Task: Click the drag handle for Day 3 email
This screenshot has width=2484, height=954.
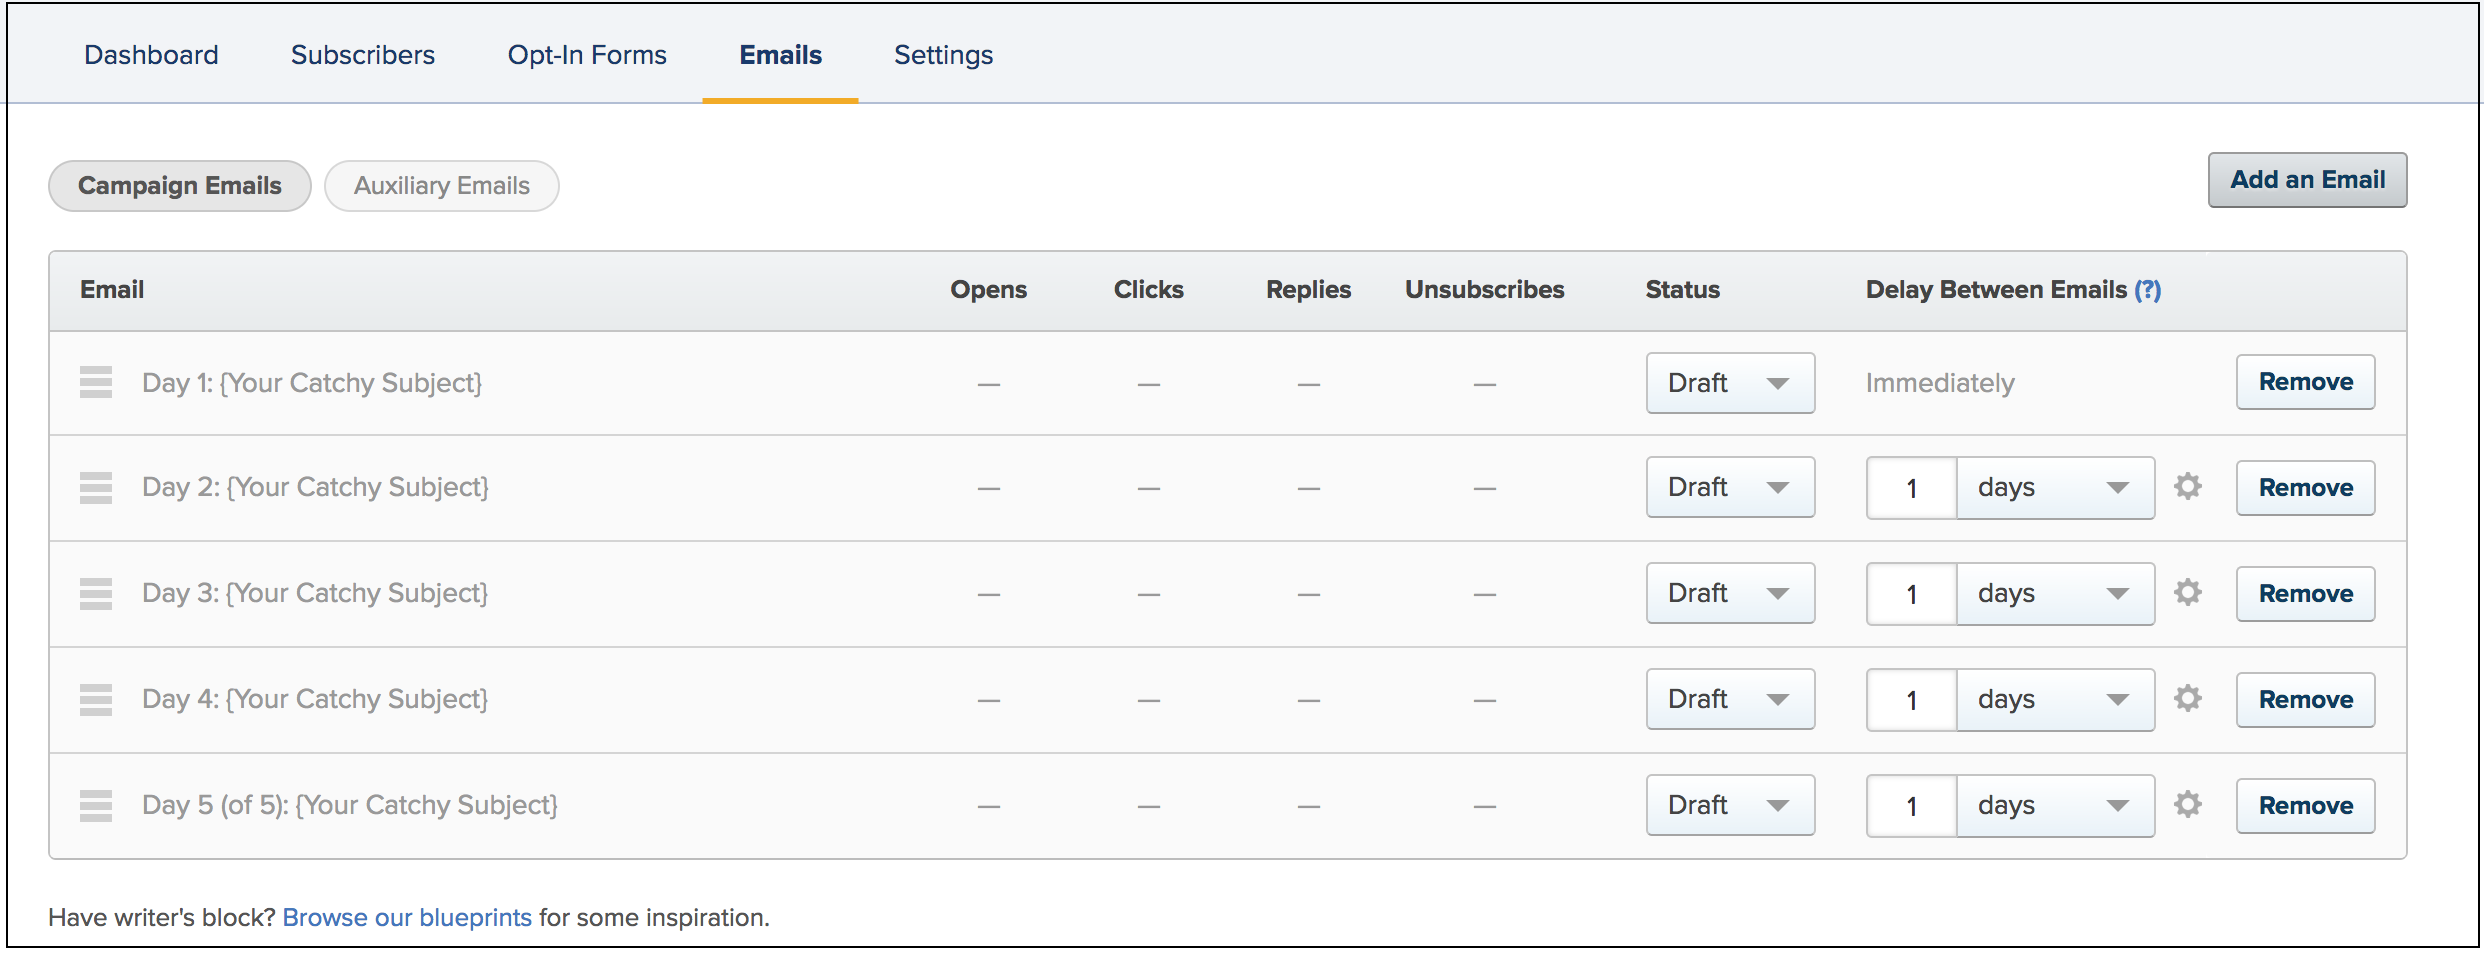Action: 96,594
